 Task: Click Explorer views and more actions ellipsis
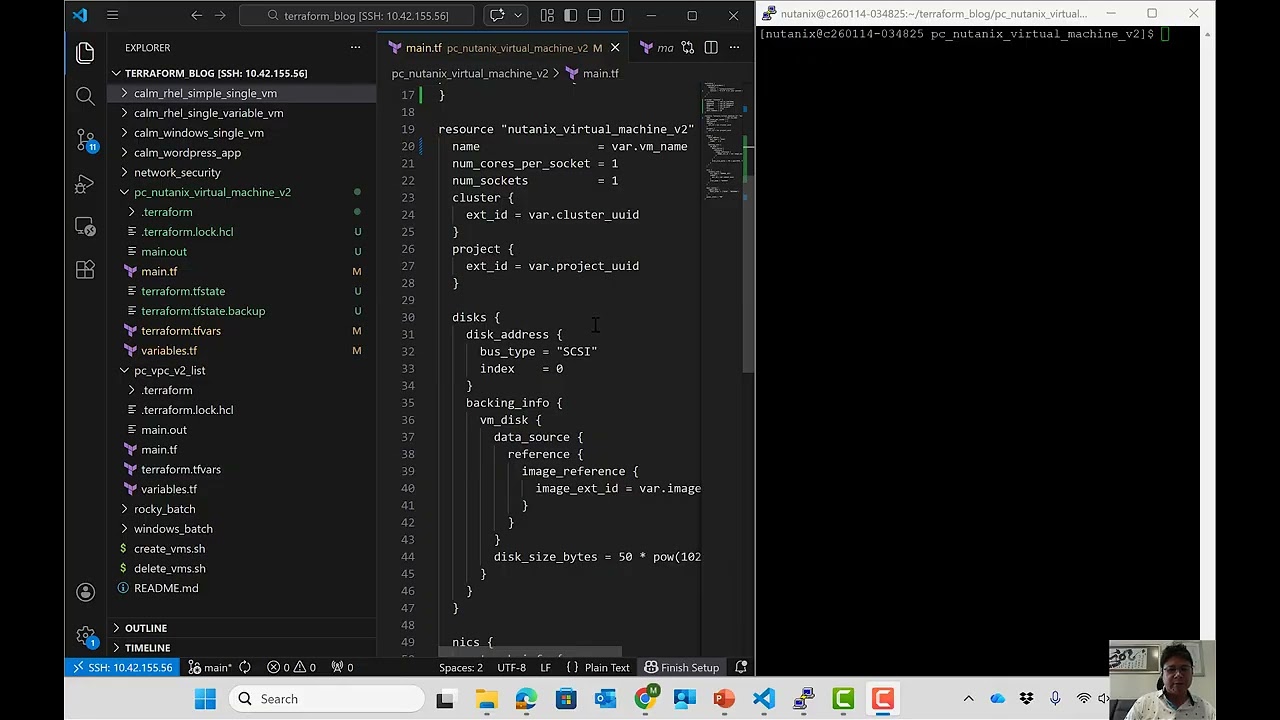click(355, 47)
